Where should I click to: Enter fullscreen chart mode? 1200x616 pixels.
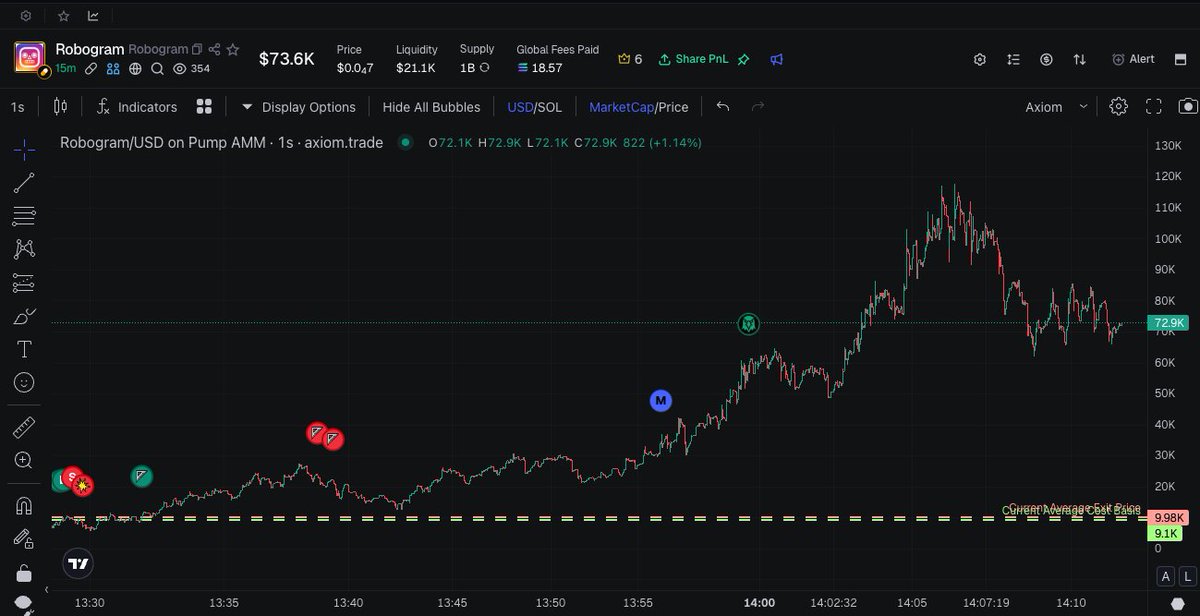tap(1154, 106)
